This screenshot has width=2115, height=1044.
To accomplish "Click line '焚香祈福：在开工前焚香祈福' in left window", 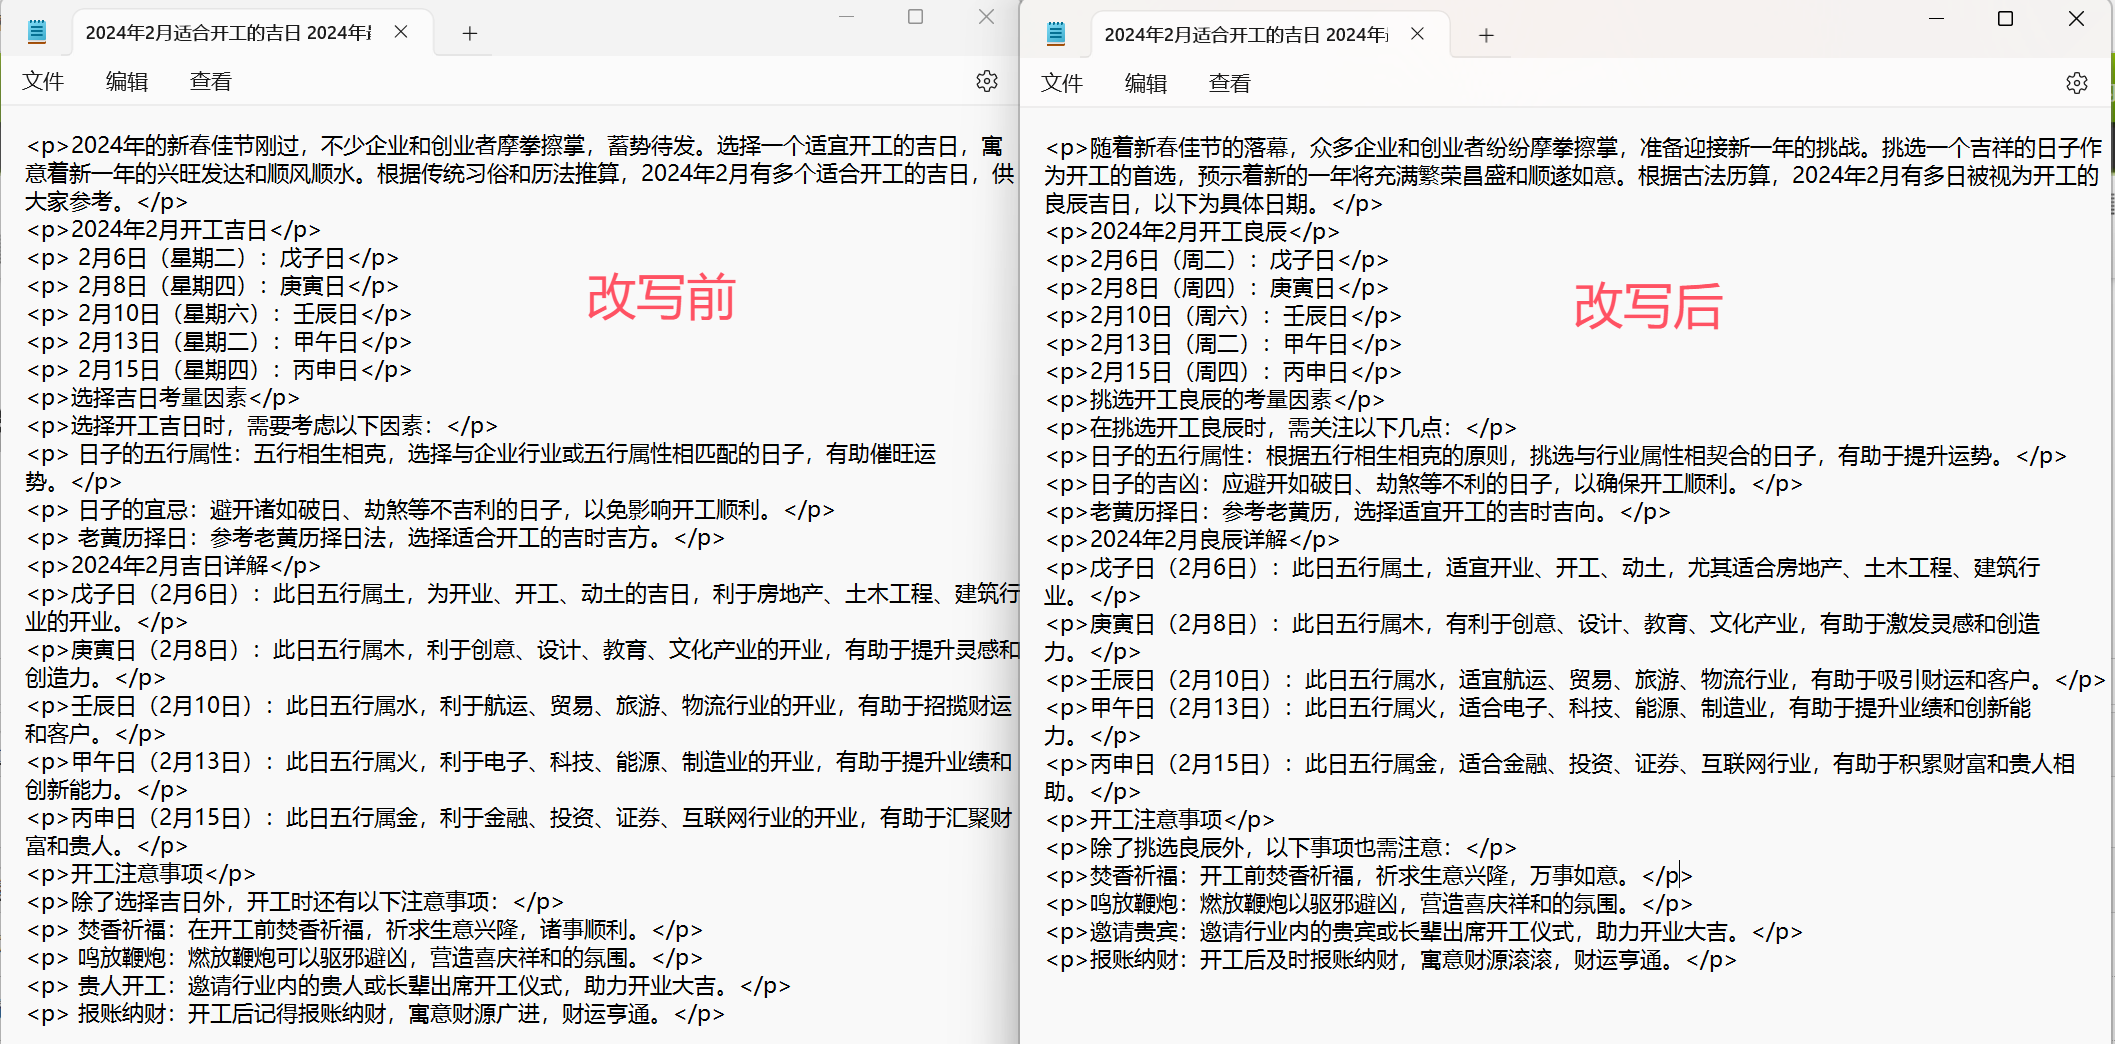I will 365,930.
